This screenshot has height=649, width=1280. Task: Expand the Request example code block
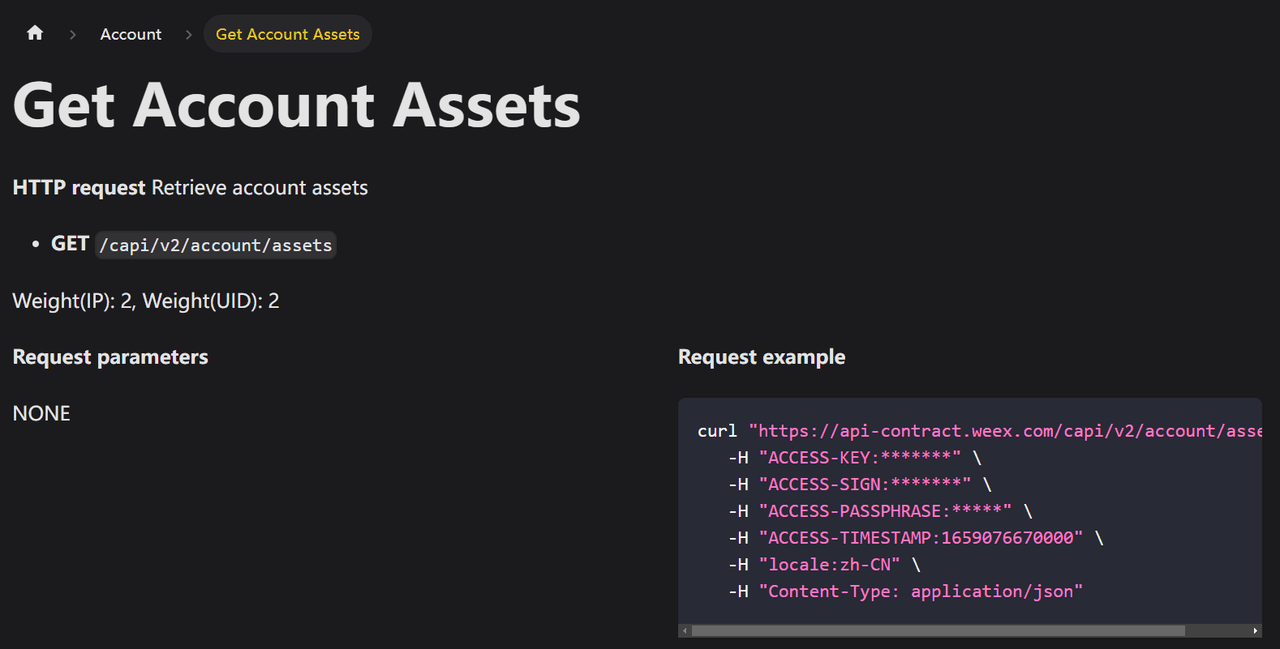tap(970, 510)
